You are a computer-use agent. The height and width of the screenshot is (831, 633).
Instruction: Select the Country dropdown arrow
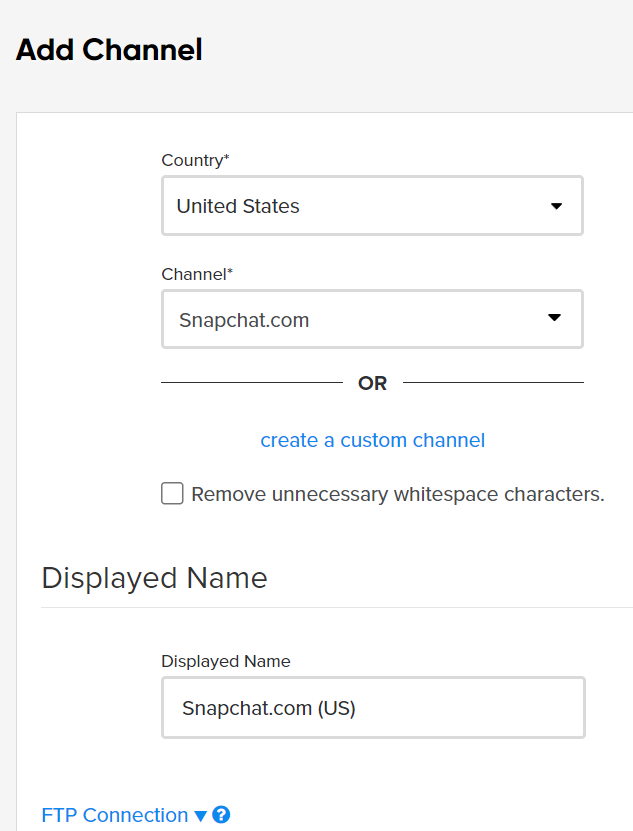point(557,205)
